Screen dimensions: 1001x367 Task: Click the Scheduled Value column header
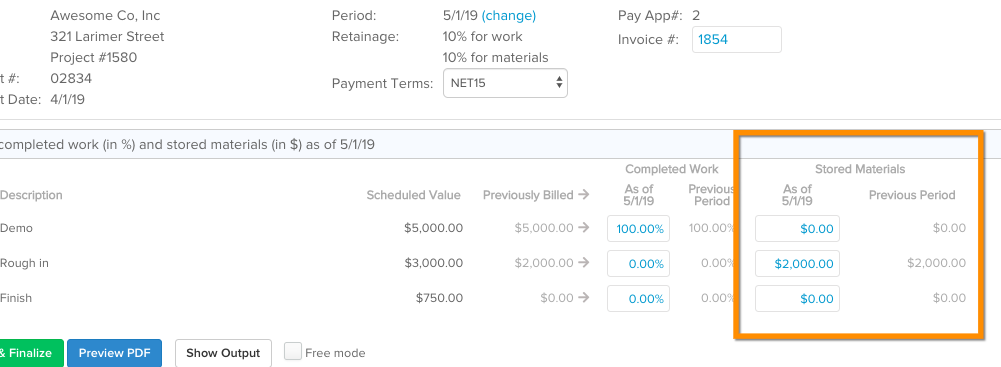[x=413, y=195]
